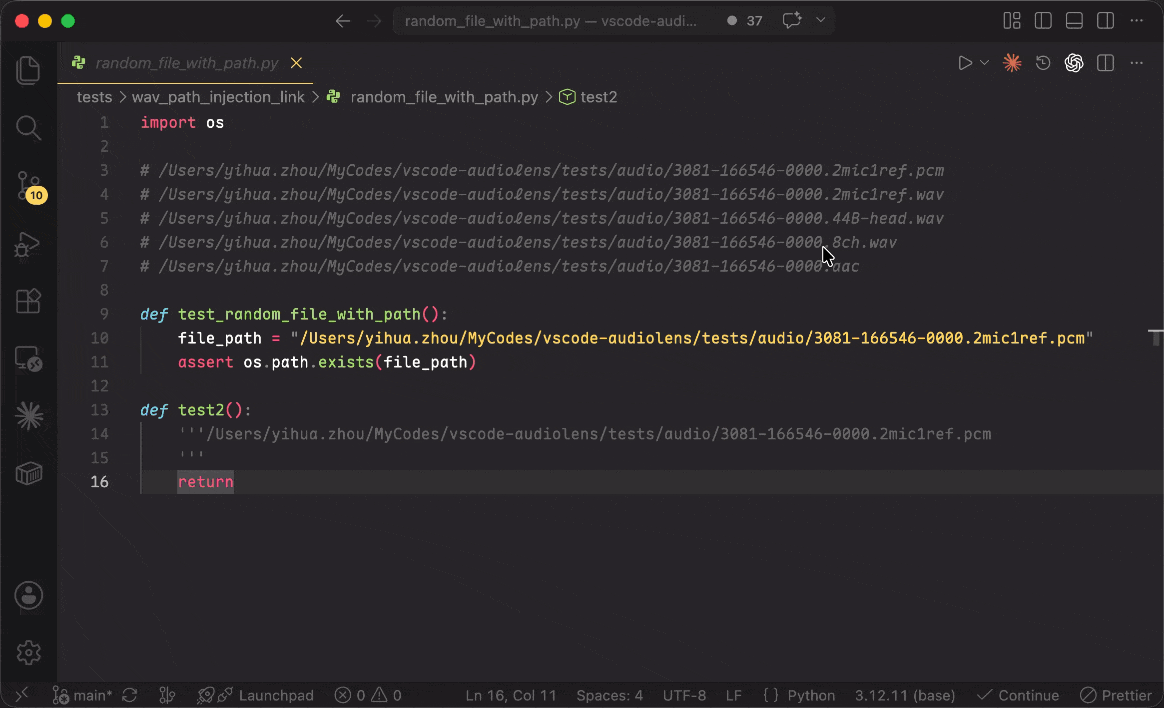Open Customize Layout icon
Image resolution: width=1164 pixels, height=708 pixels.
pyautogui.click(x=1012, y=21)
